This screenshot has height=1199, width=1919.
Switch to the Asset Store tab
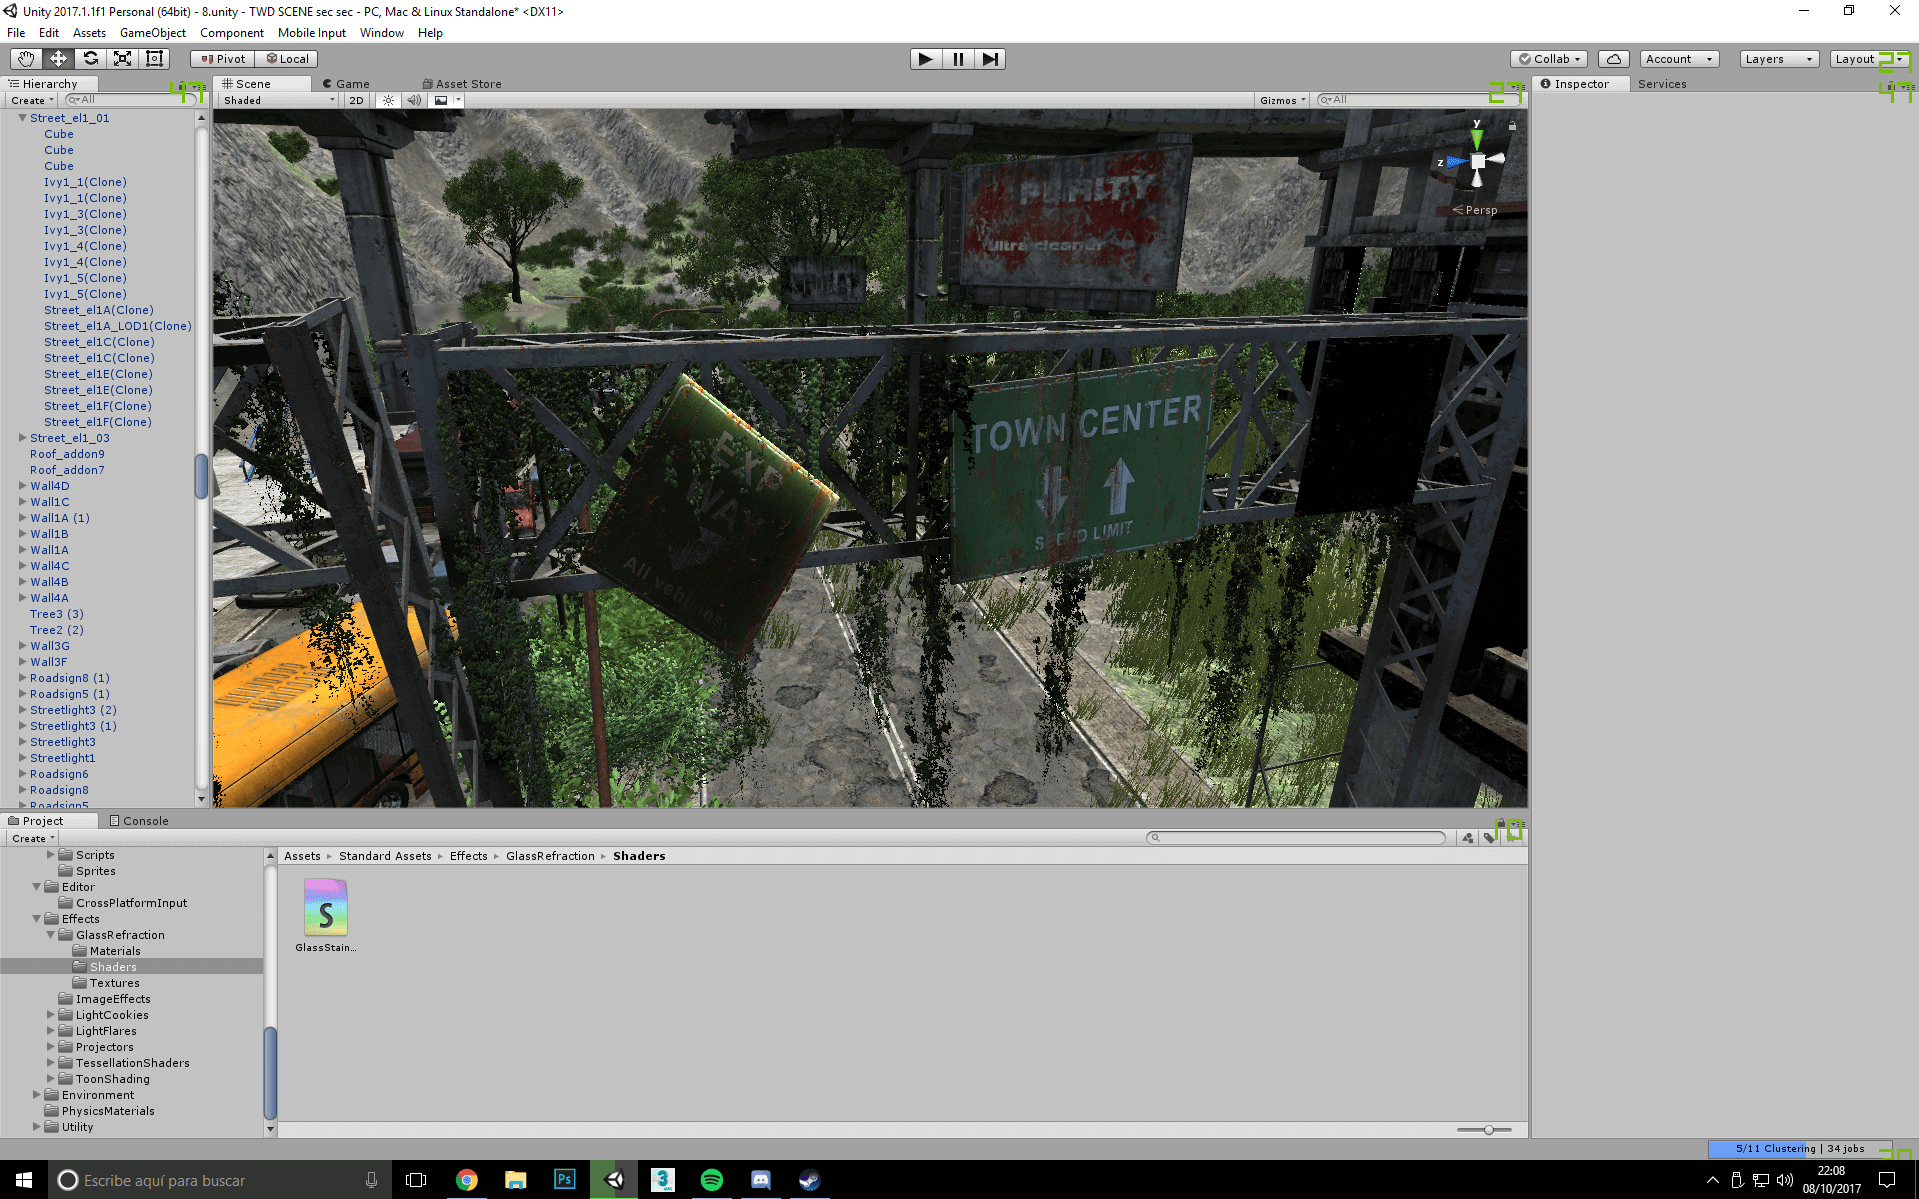coord(462,84)
